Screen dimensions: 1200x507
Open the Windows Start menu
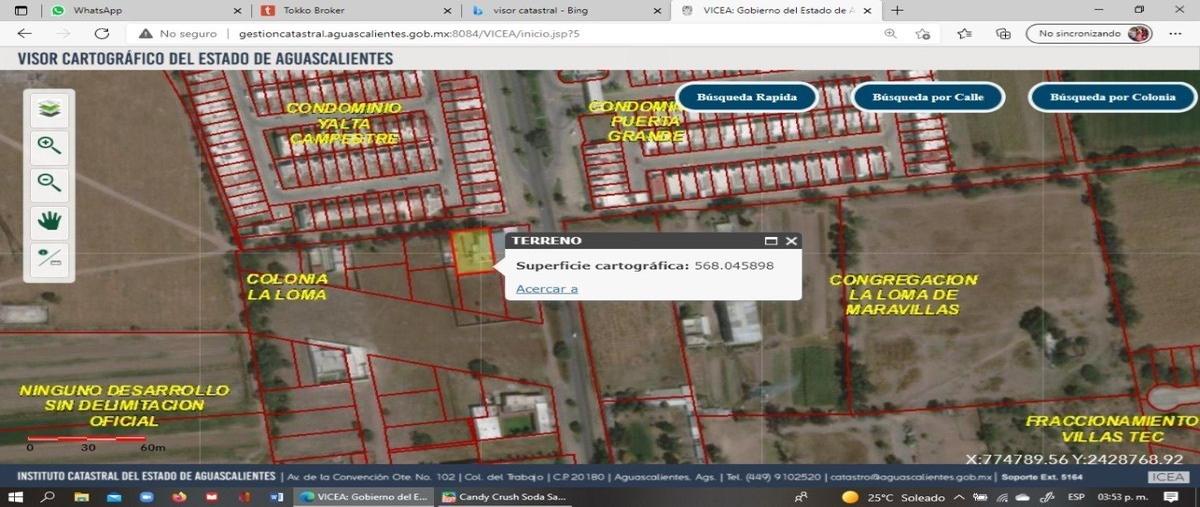16,497
